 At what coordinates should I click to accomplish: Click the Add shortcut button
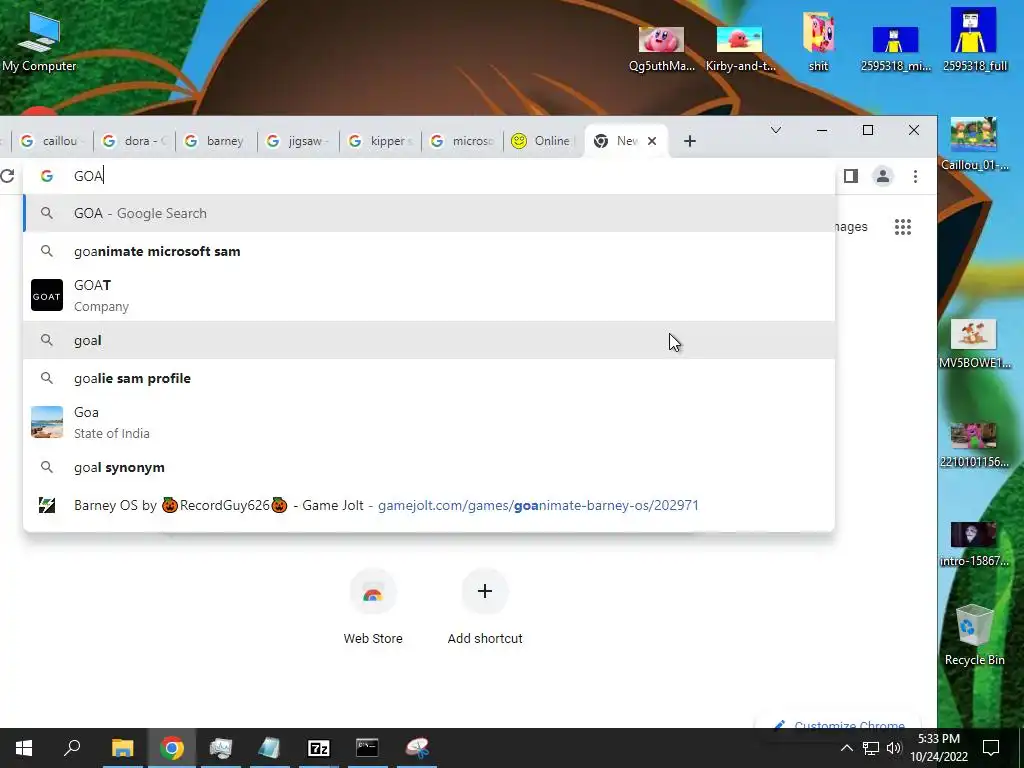click(x=485, y=607)
